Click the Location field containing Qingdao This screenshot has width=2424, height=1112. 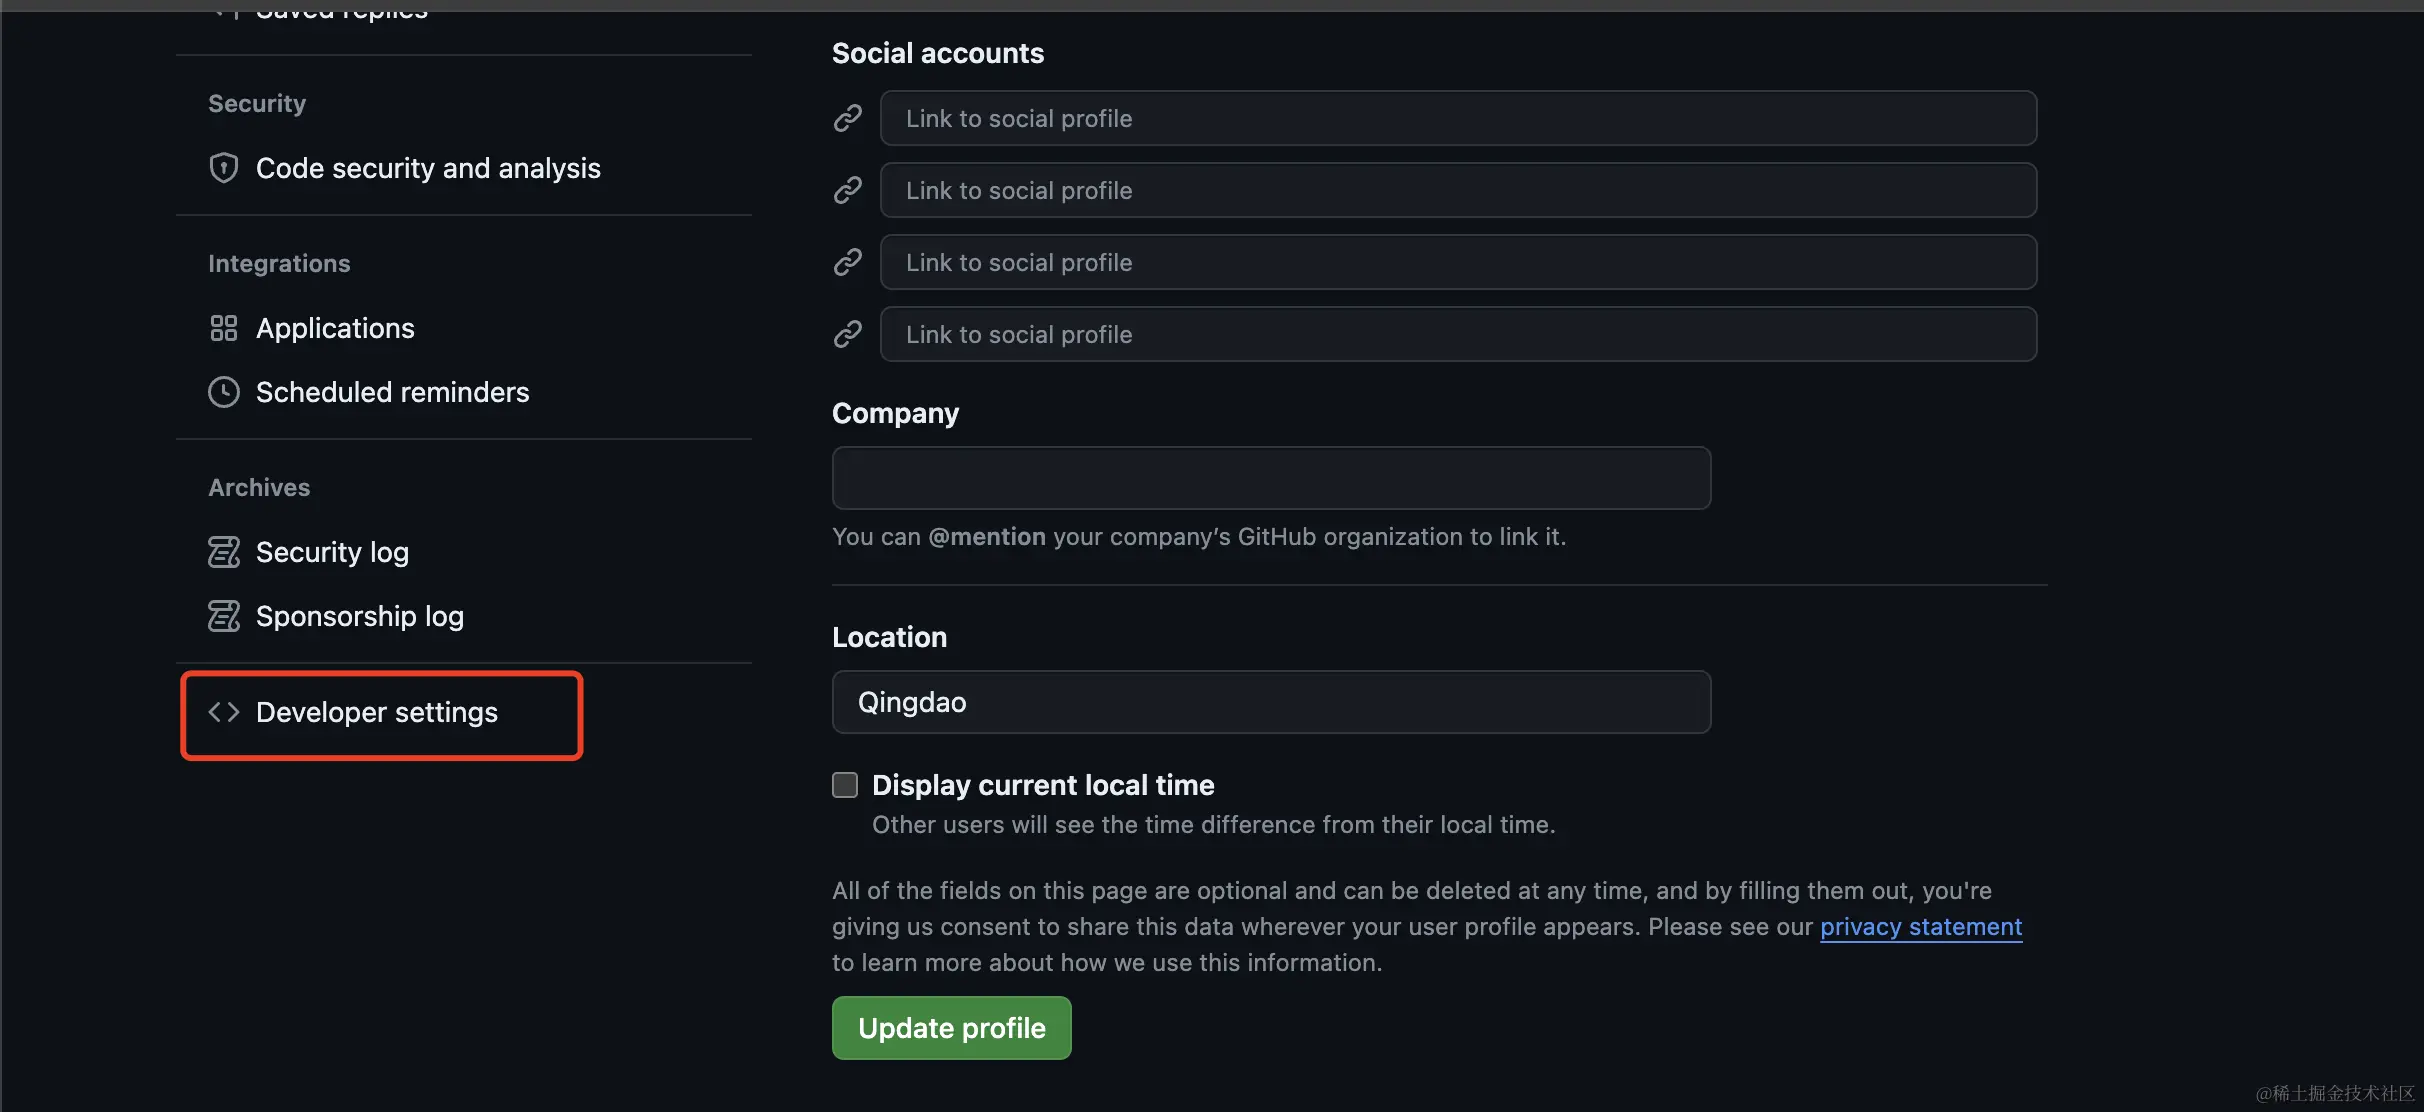tap(1271, 702)
